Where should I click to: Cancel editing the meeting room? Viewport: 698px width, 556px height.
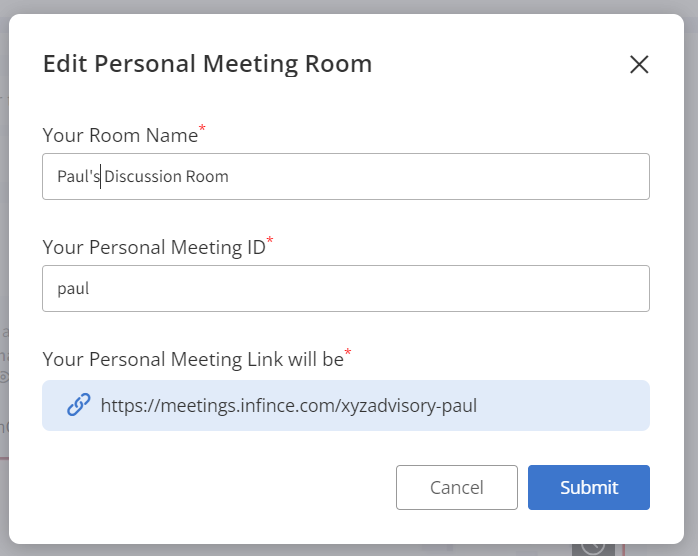point(456,488)
